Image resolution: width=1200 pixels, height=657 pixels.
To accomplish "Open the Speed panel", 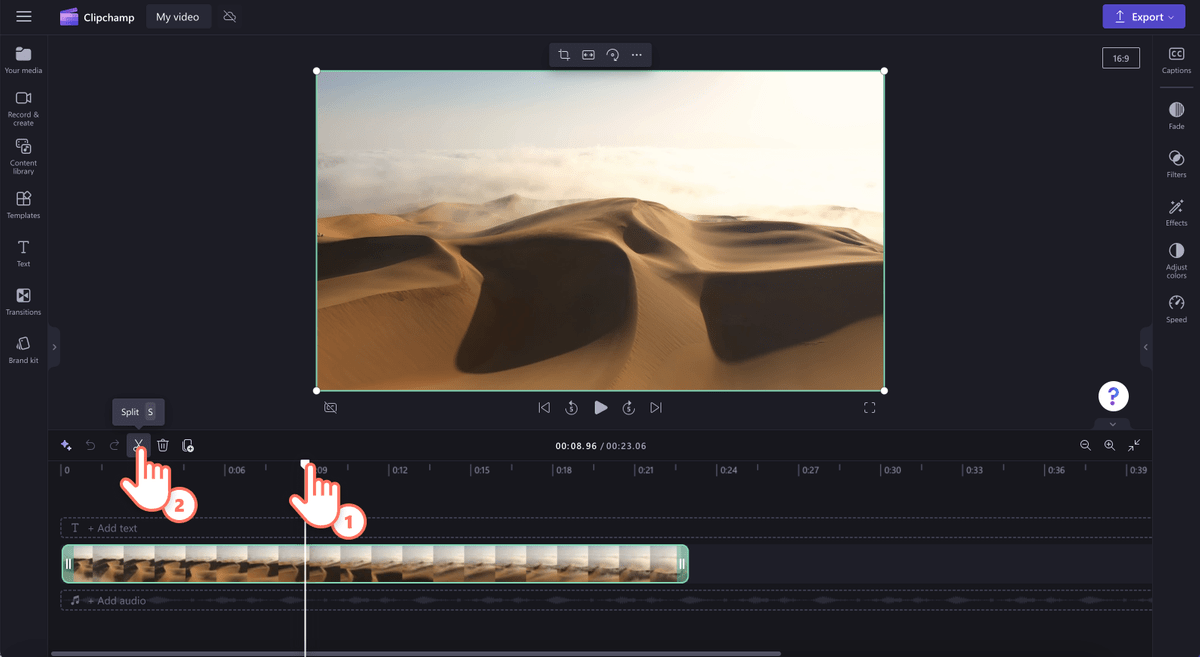I will (1176, 309).
